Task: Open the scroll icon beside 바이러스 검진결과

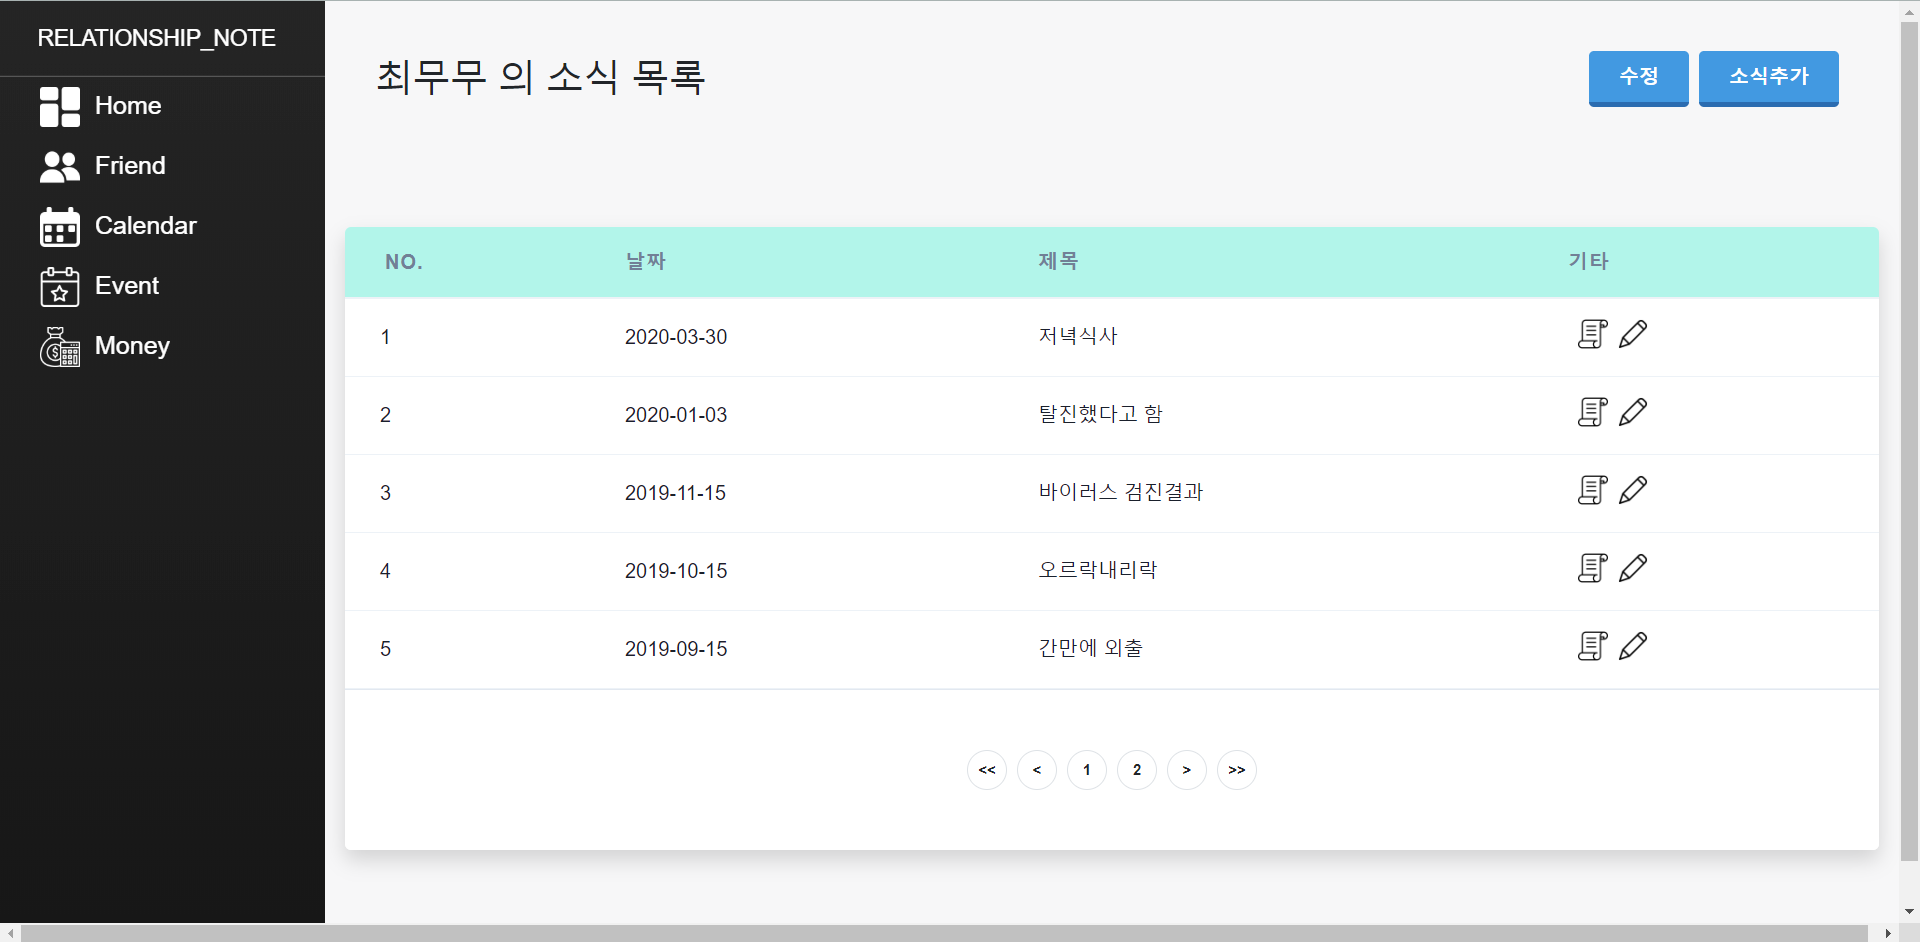Action: (x=1592, y=490)
